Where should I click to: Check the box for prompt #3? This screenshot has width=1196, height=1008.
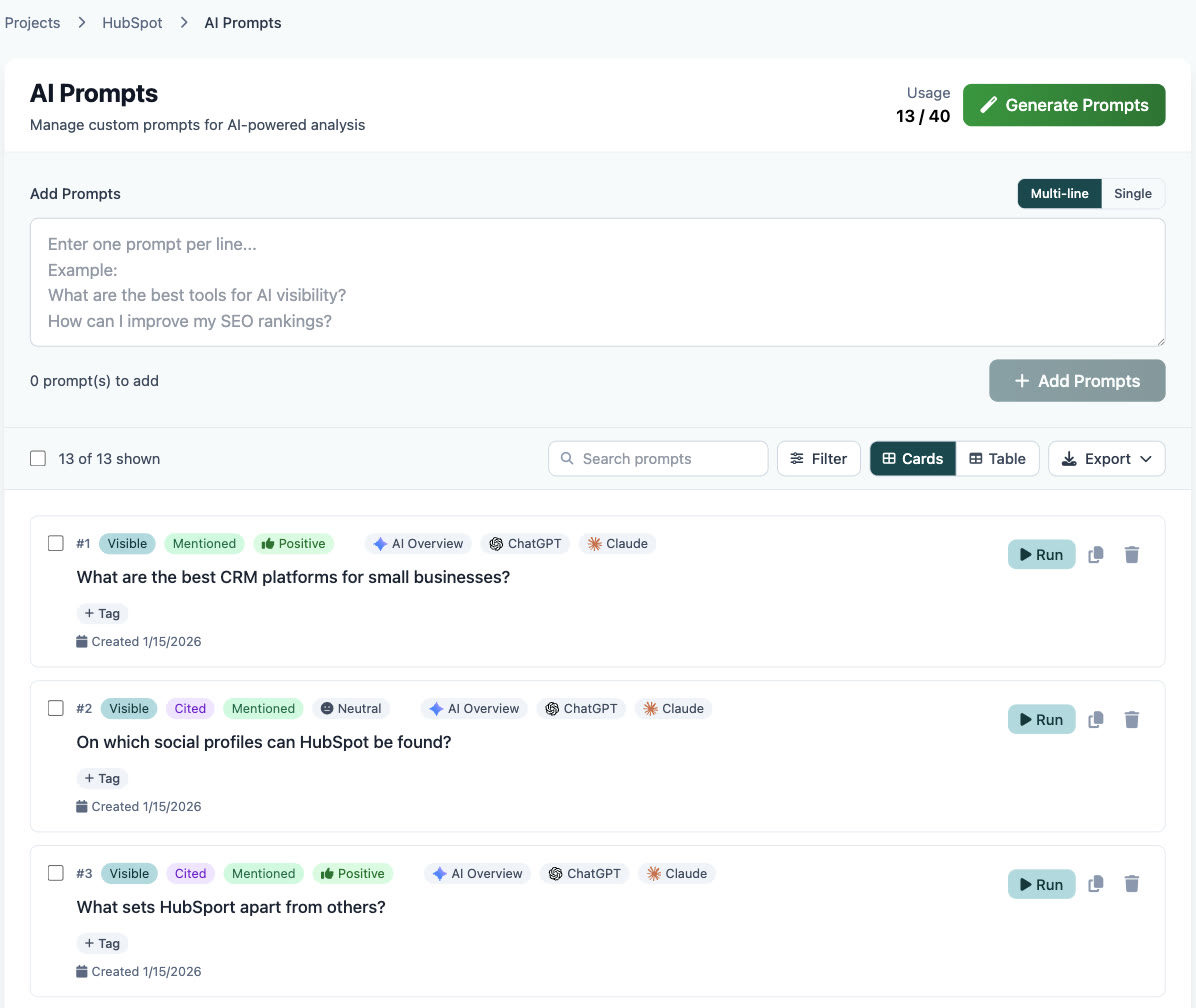[x=56, y=872]
